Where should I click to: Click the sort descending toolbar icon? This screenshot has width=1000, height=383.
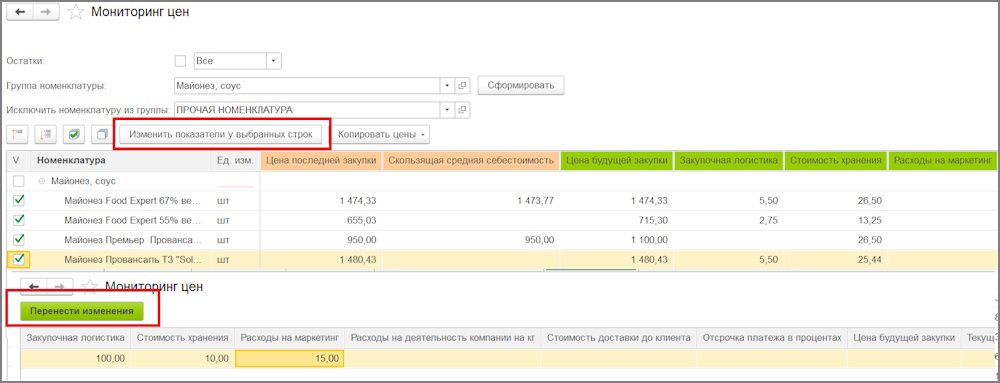[x=46, y=134]
